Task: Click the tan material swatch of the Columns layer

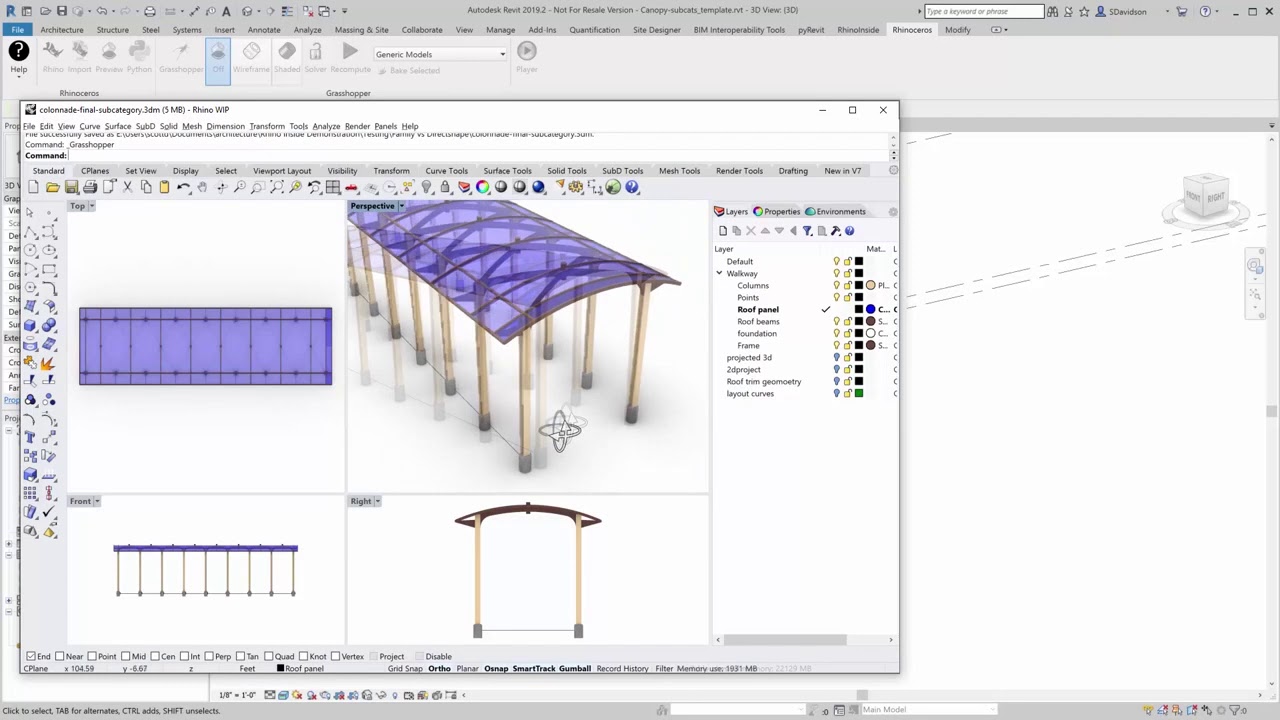Action: [x=871, y=286]
